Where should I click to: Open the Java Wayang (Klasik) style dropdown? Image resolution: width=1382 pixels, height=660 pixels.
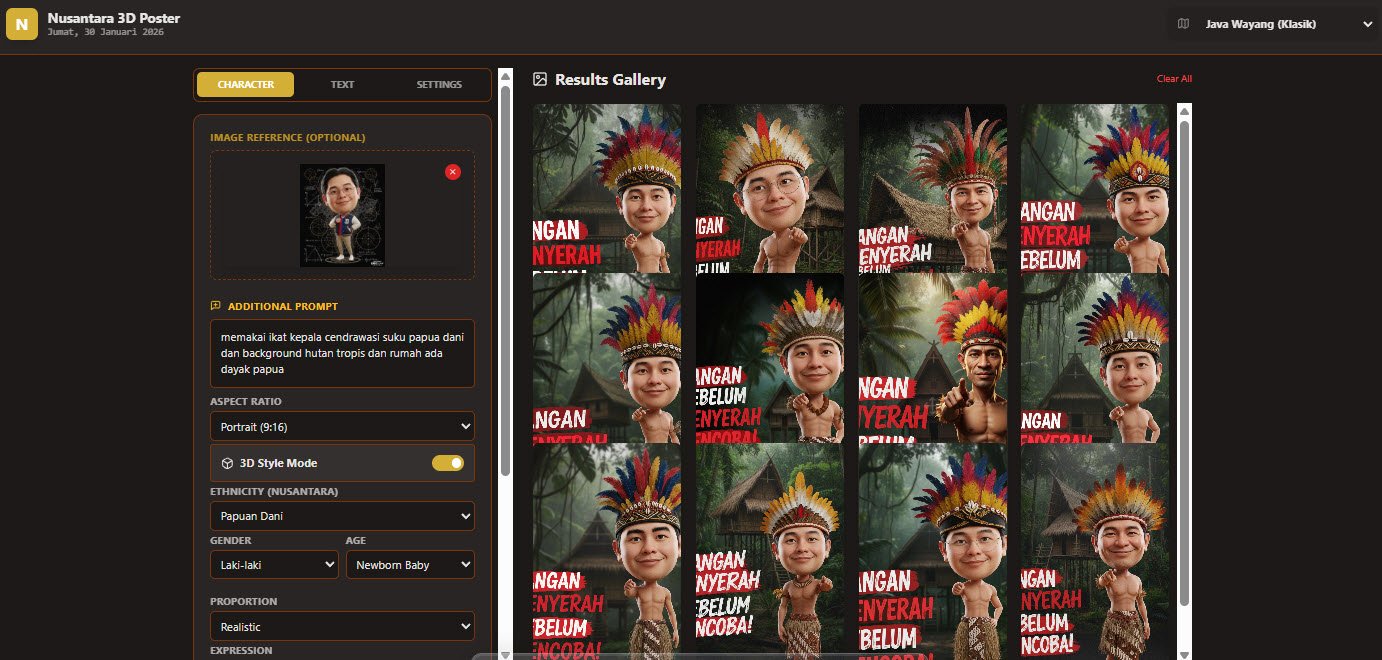(1273, 24)
